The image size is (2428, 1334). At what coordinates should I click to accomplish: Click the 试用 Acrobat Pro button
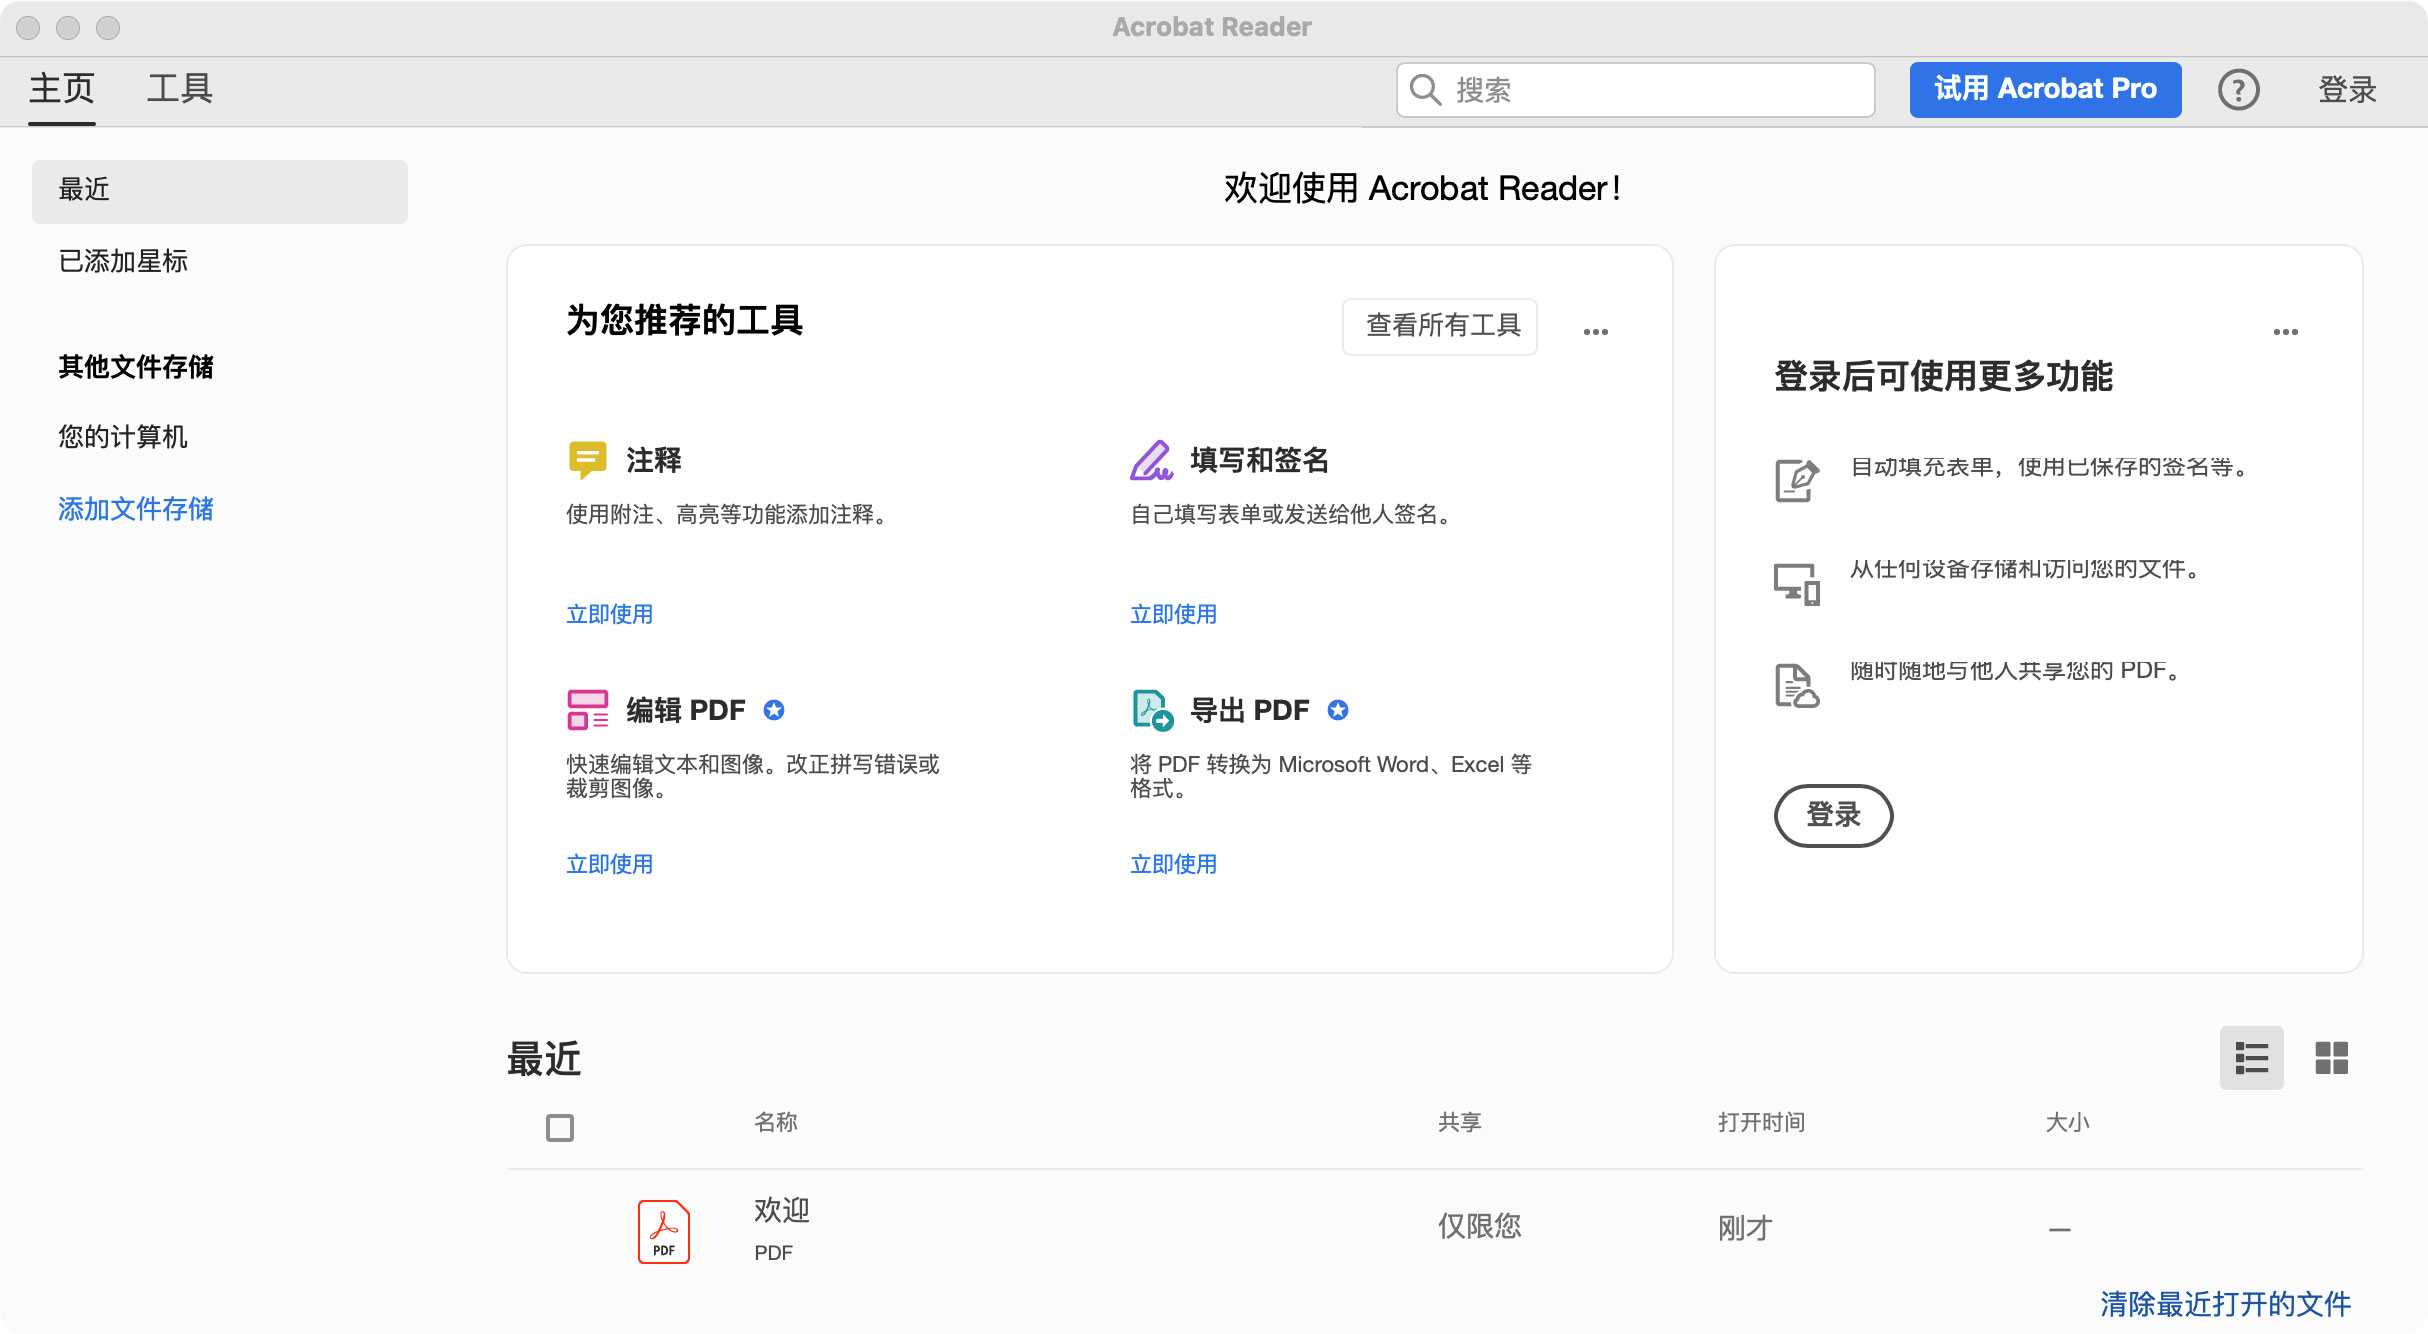(x=2046, y=90)
